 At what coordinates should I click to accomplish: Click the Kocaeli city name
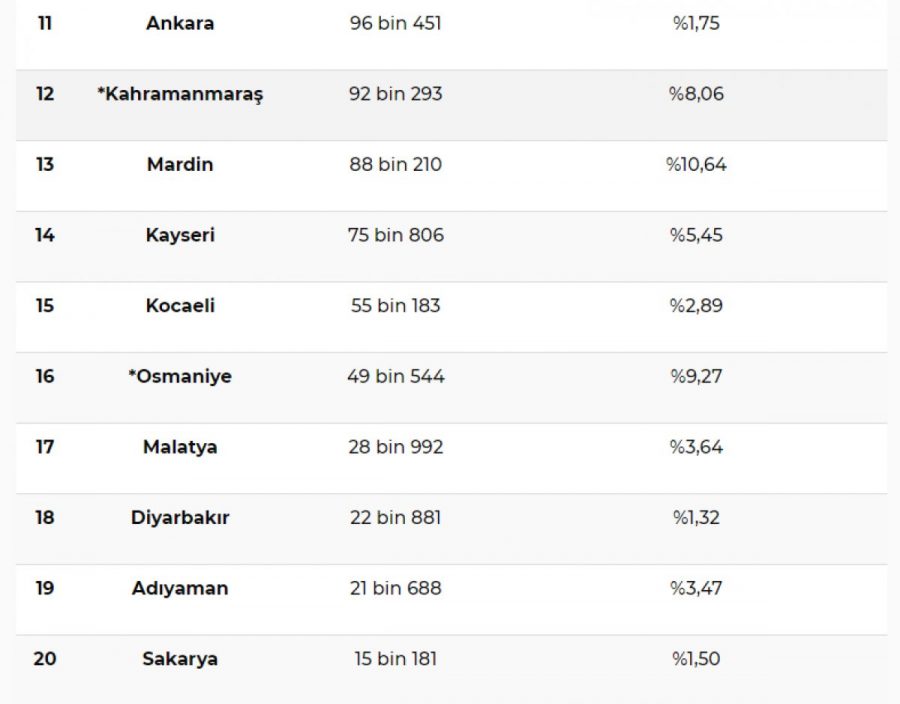pyautogui.click(x=180, y=306)
